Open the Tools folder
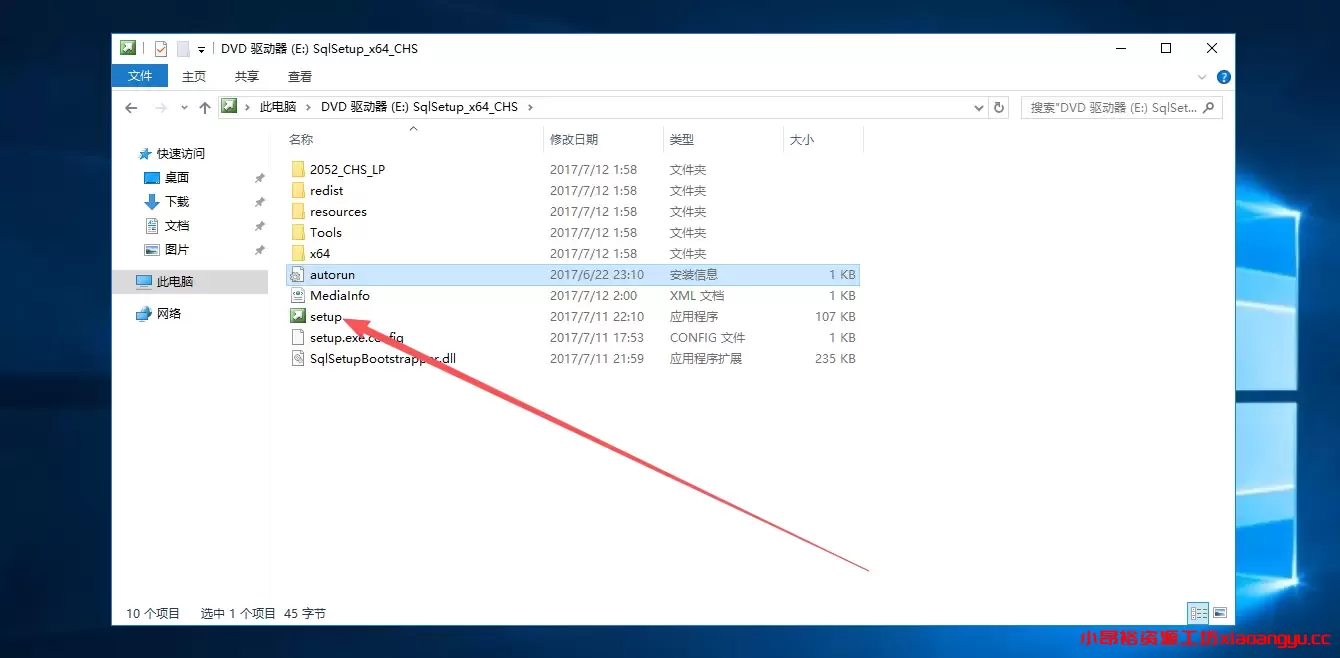 [324, 232]
